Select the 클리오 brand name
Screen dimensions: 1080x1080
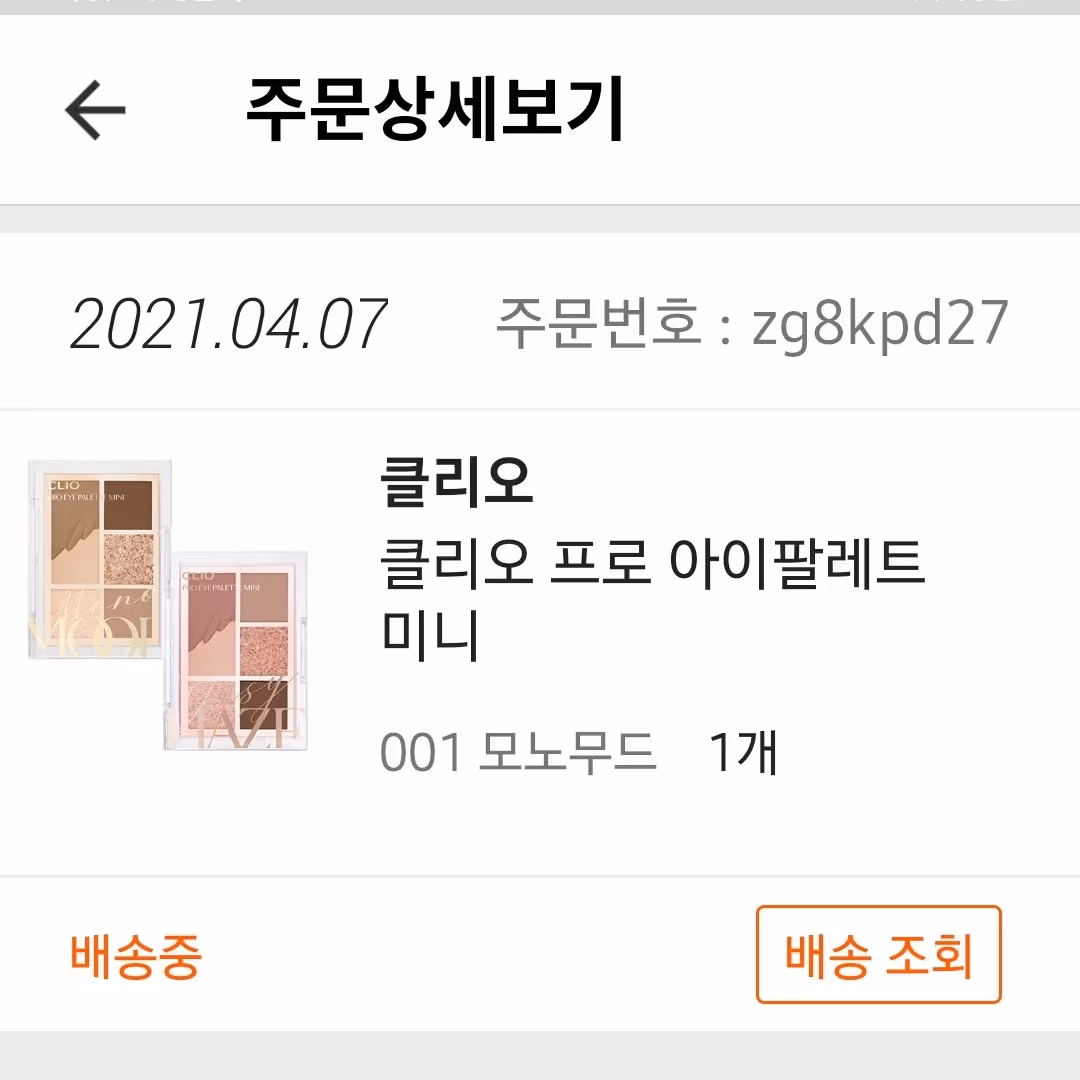456,482
